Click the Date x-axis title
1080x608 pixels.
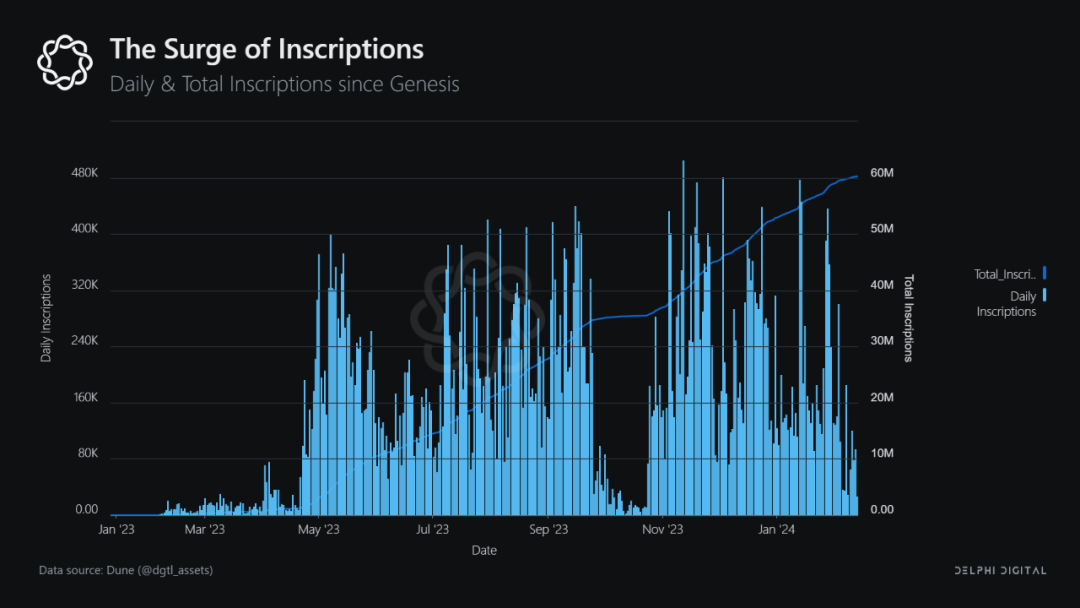pos(484,550)
